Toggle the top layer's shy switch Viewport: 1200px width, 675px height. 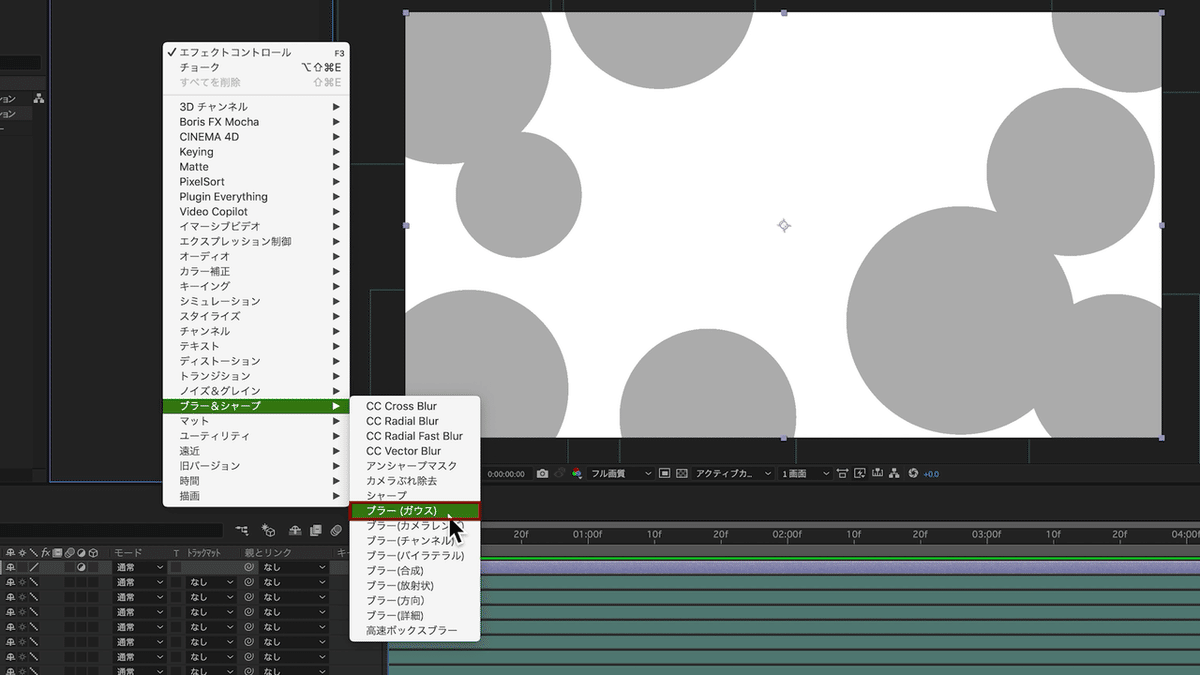point(11,567)
